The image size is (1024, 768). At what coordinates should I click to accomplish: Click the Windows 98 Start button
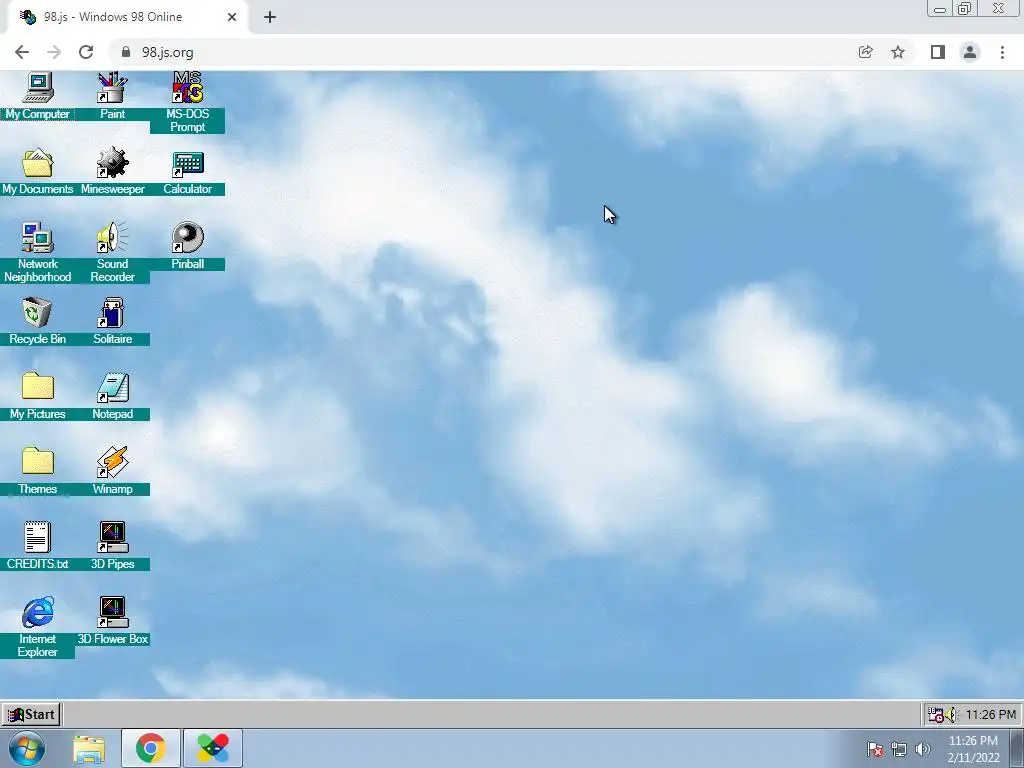(x=31, y=714)
